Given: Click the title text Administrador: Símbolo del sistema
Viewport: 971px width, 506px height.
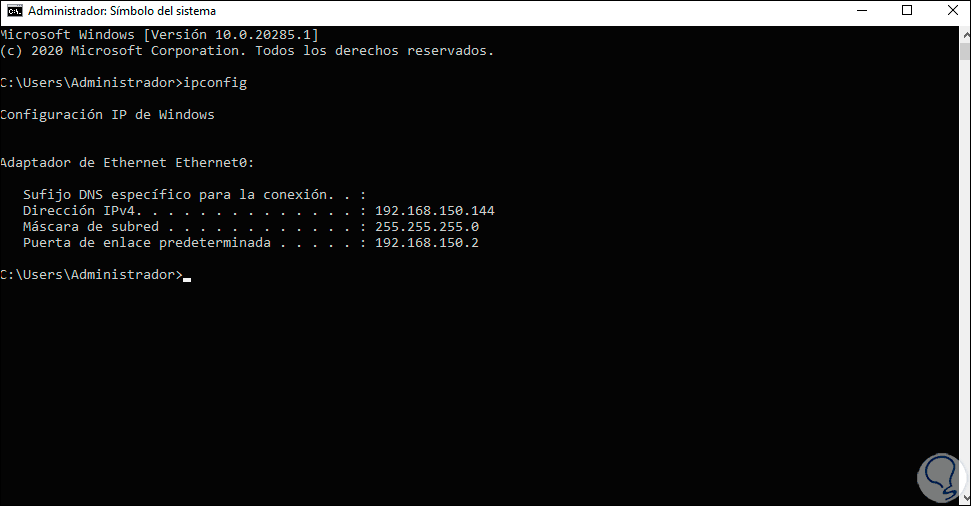Looking at the screenshot, I should coord(122,11).
